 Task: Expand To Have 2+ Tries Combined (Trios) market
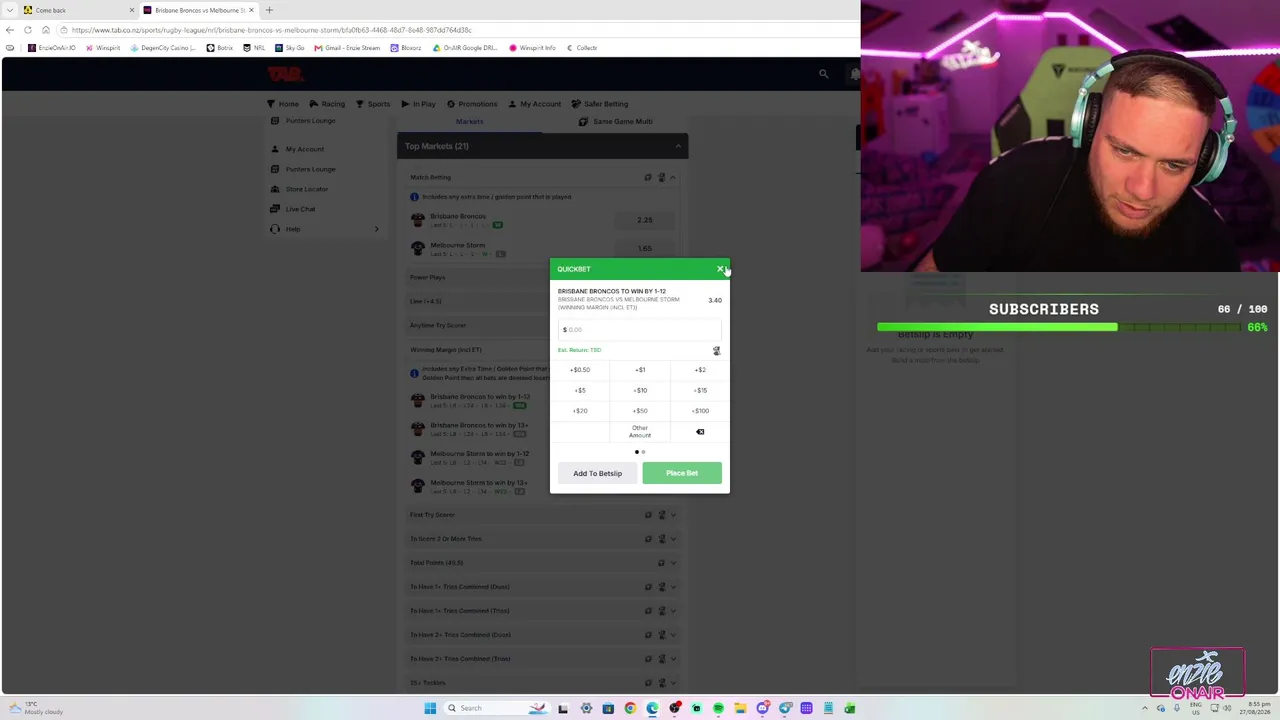click(x=673, y=659)
